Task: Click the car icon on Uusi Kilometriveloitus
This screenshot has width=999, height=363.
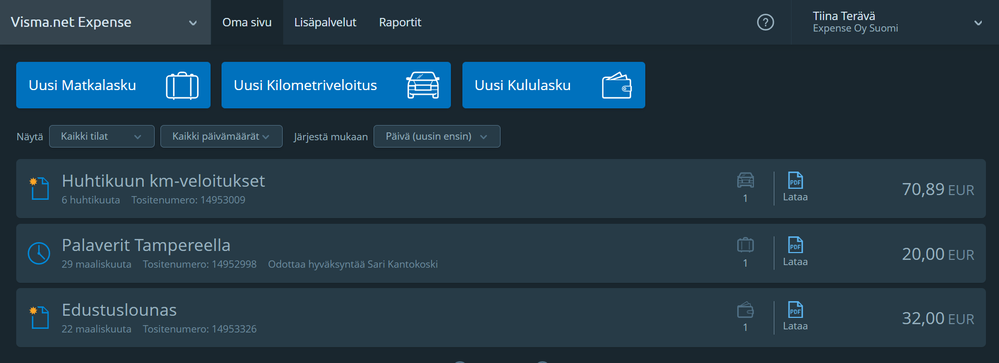Action: [x=423, y=85]
